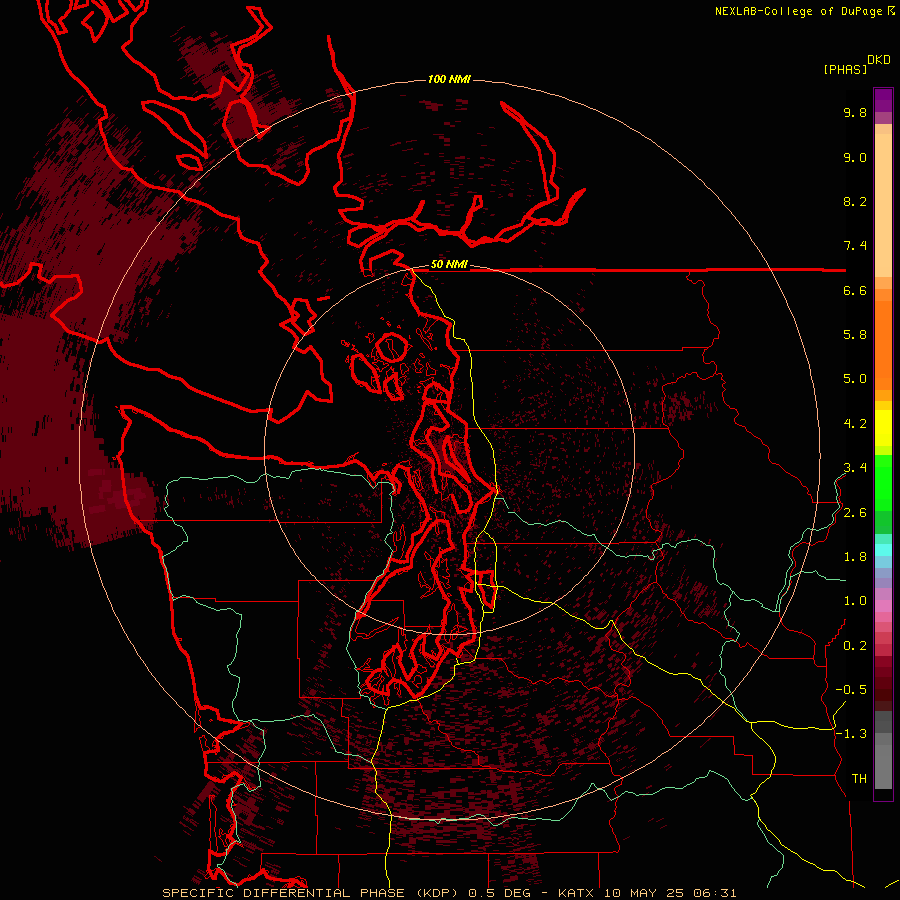This screenshot has width=900, height=900.
Task: Click the 5.8 legend label
Action: [855, 335]
